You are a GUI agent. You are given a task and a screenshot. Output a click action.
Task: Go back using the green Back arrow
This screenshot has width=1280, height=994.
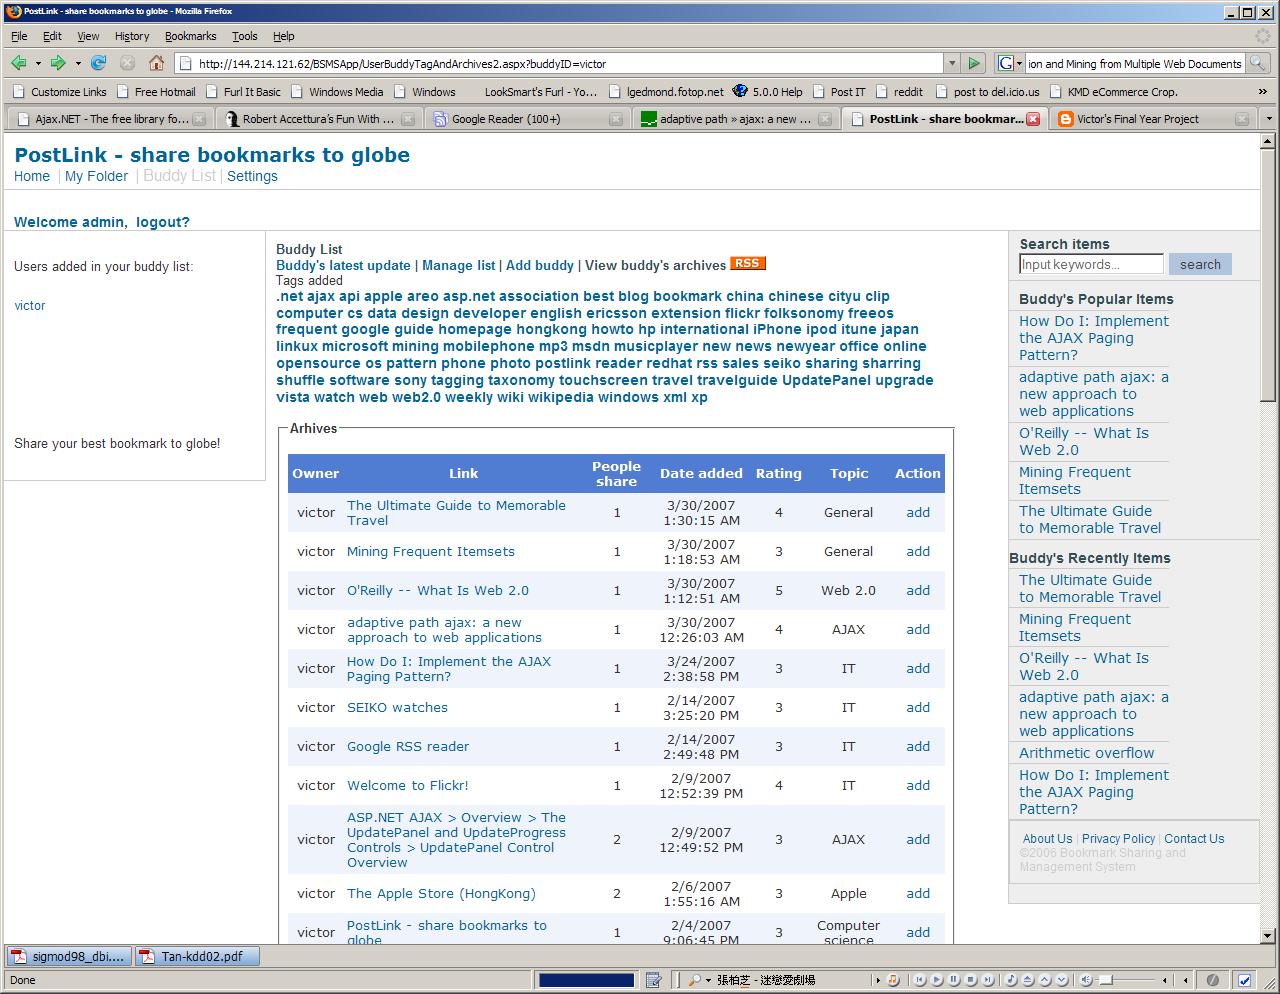coord(19,63)
